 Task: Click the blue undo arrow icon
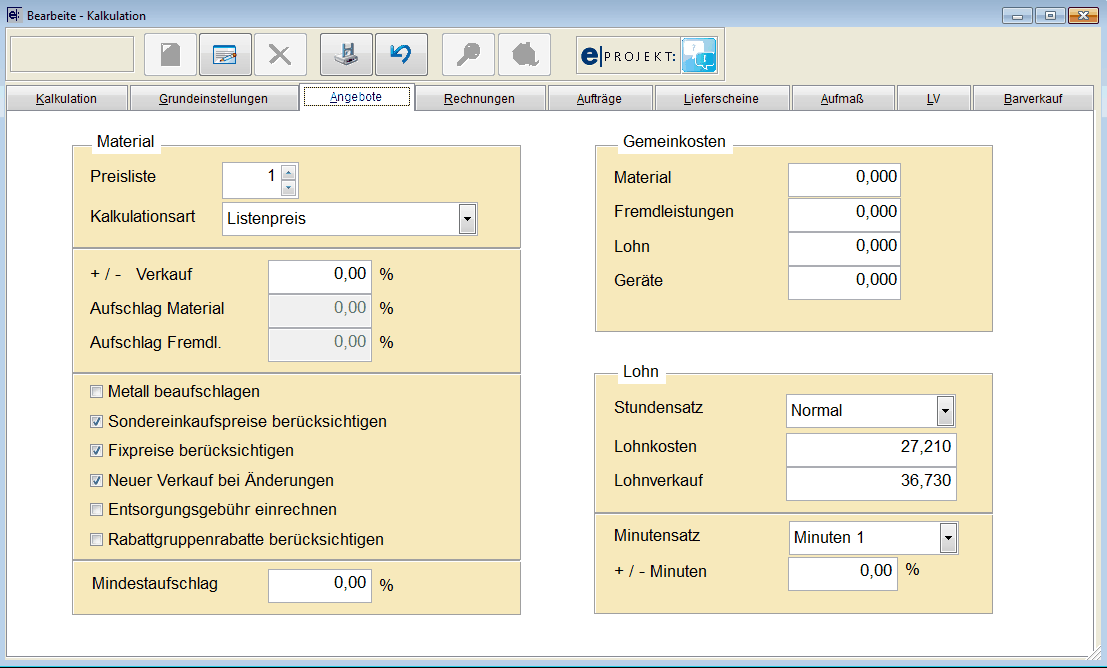point(401,55)
